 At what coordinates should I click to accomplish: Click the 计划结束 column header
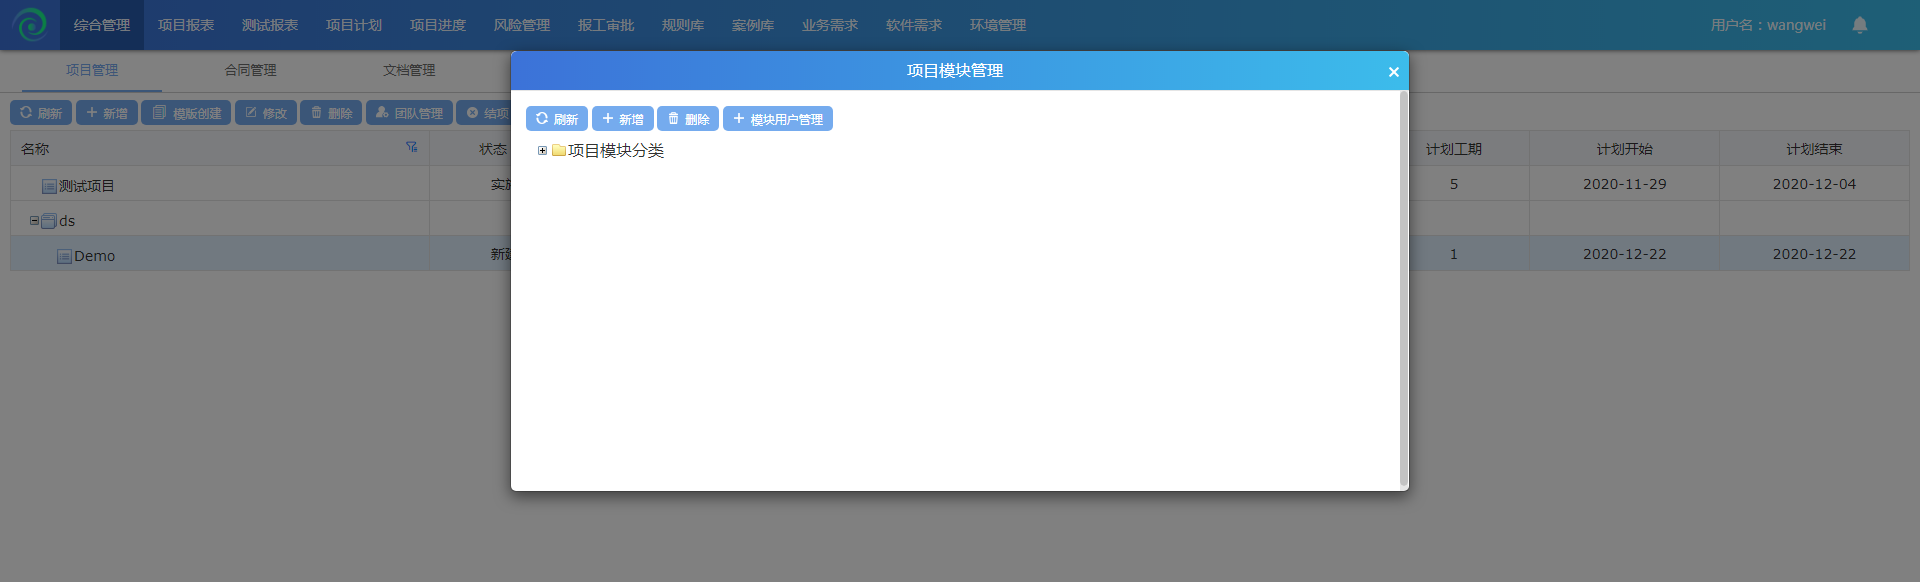[x=1815, y=149]
